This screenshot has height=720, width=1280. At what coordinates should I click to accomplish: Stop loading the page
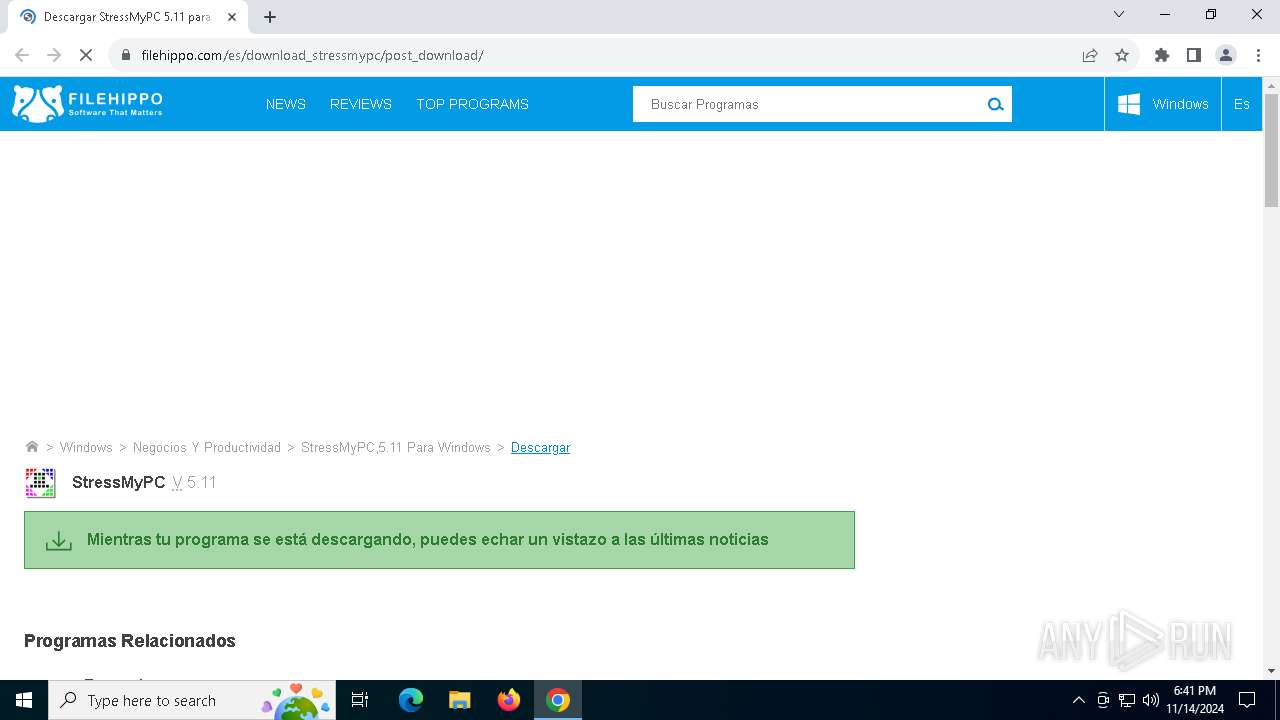(86, 55)
